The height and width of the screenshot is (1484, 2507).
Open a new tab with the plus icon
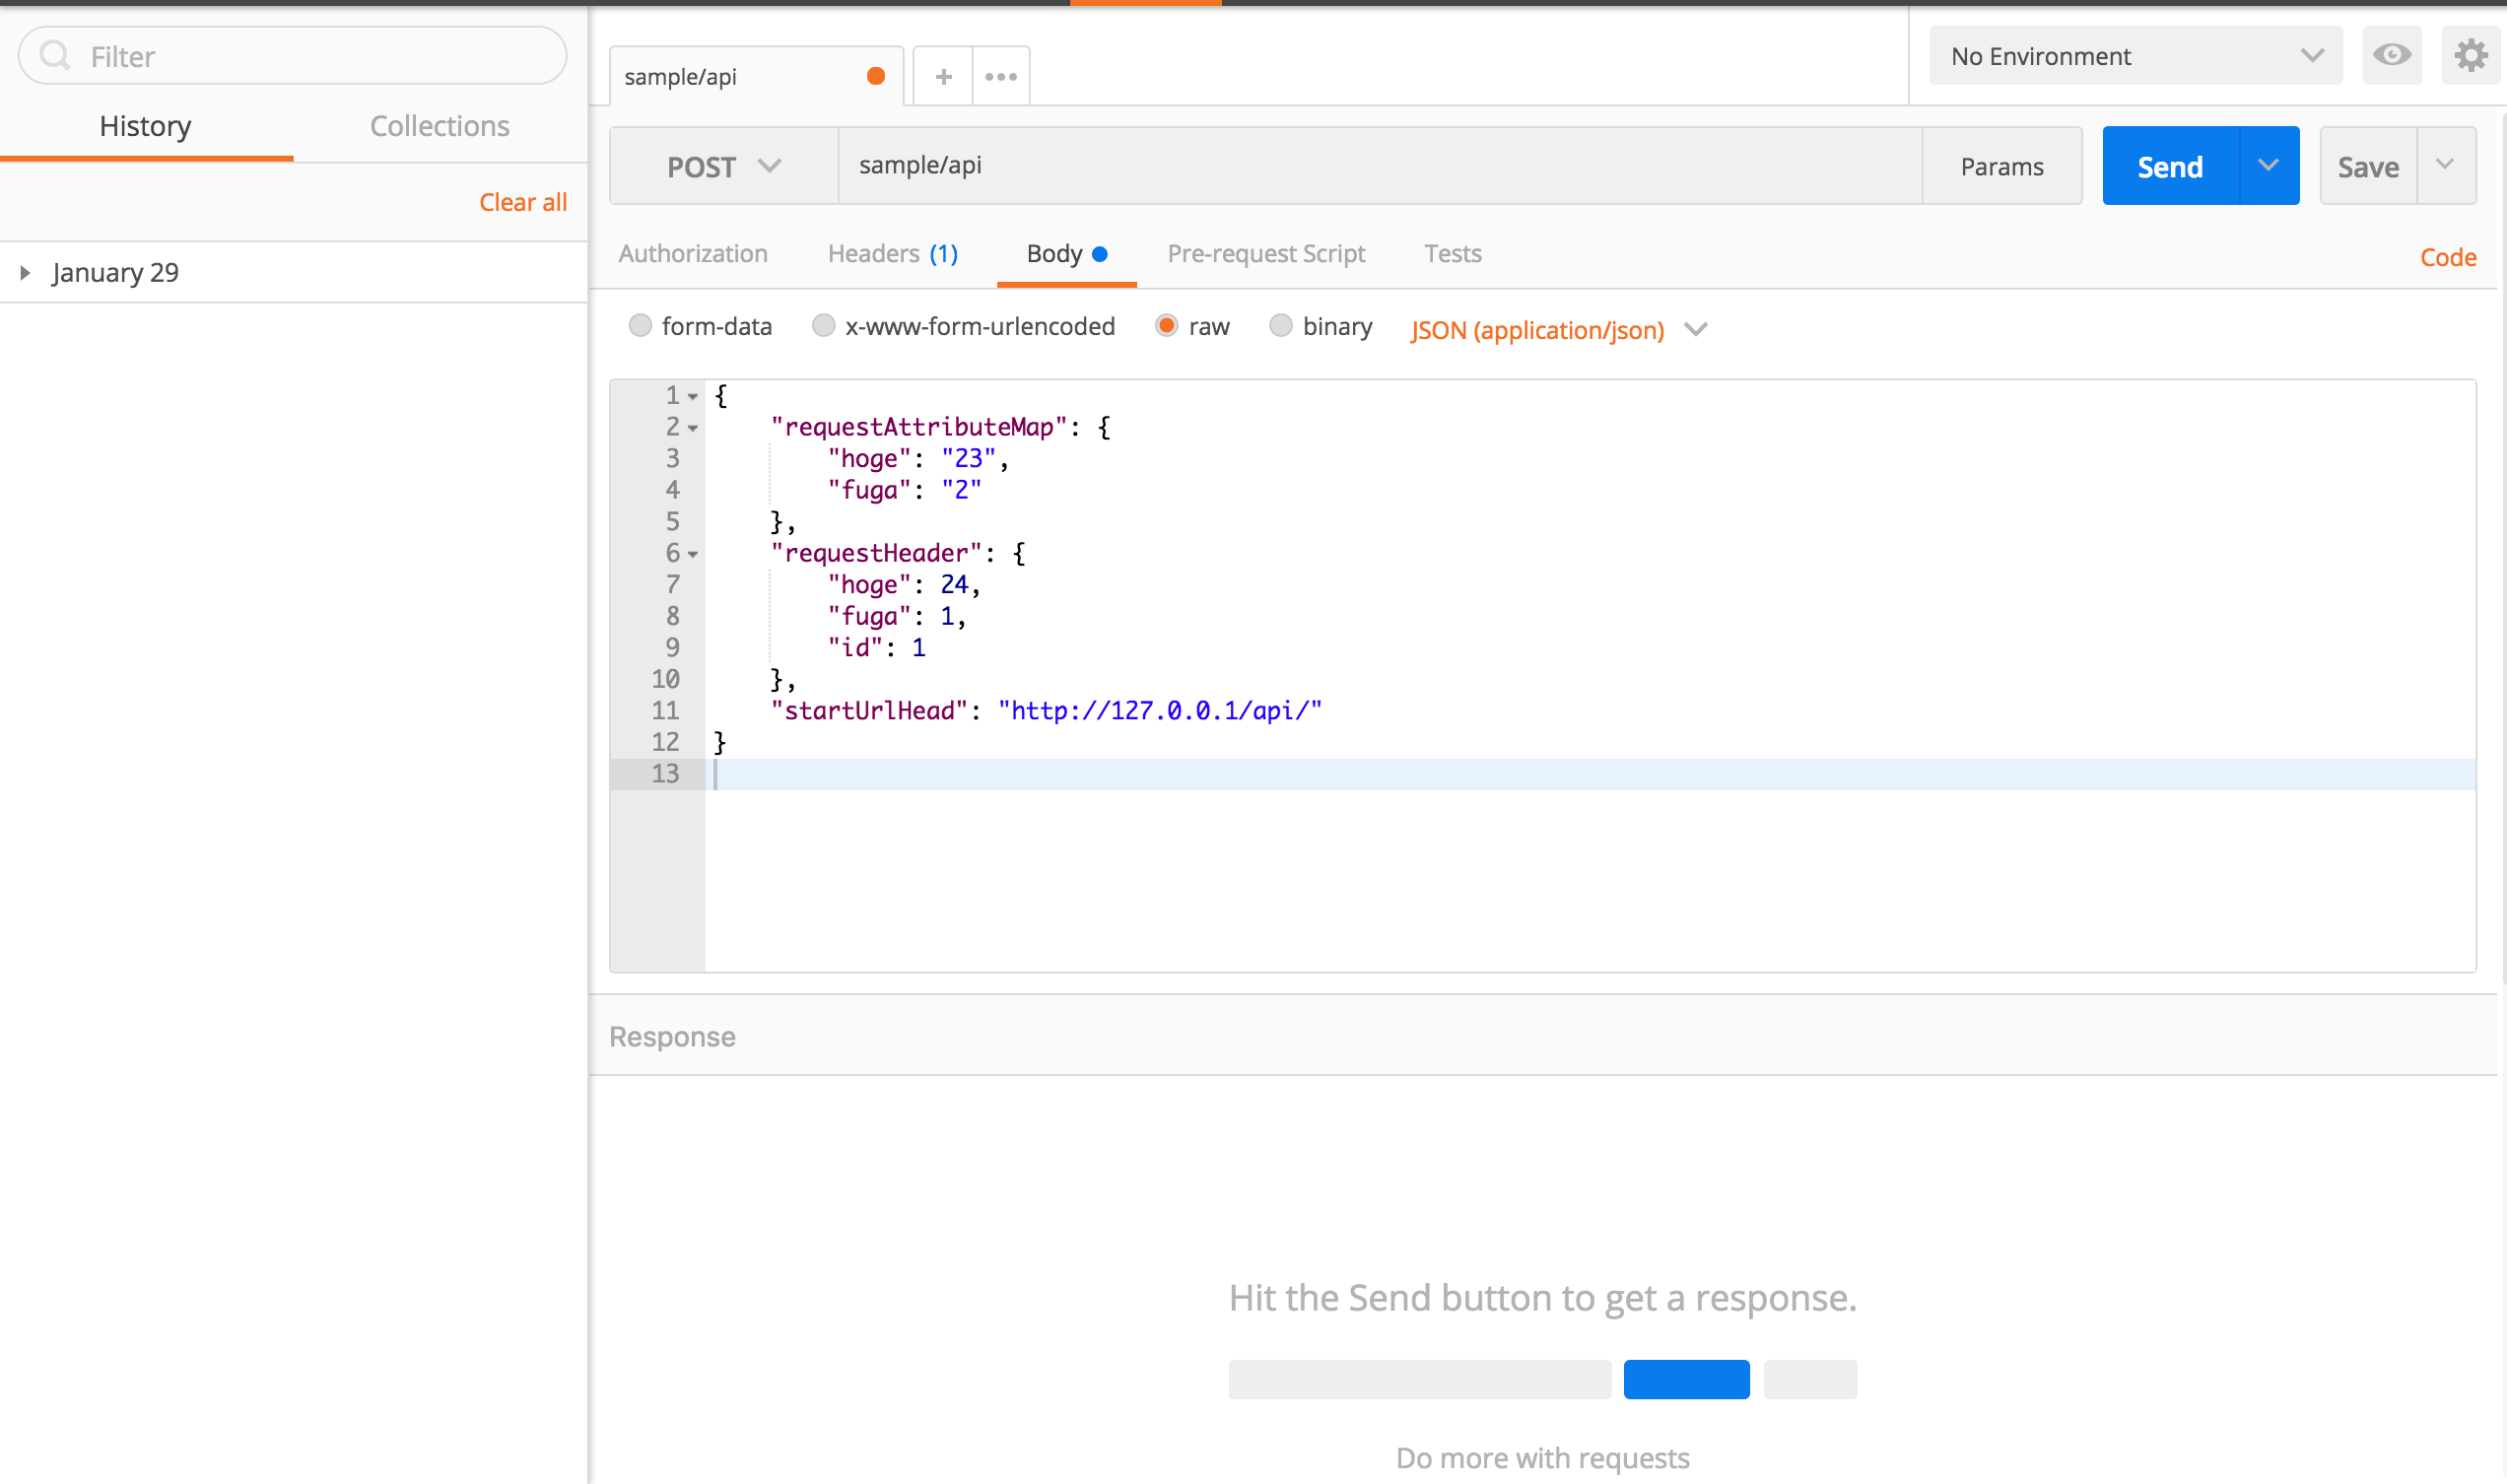tap(943, 76)
